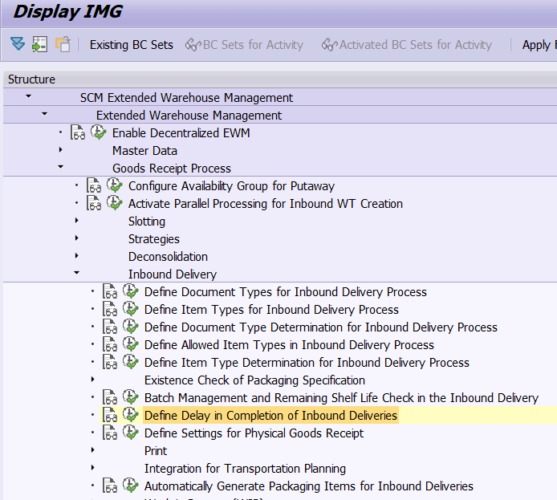Open documentation for Activate Parallel Processing for Inbound WT
The width and height of the screenshot is (557, 500).
pyautogui.click(x=94, y=203)
